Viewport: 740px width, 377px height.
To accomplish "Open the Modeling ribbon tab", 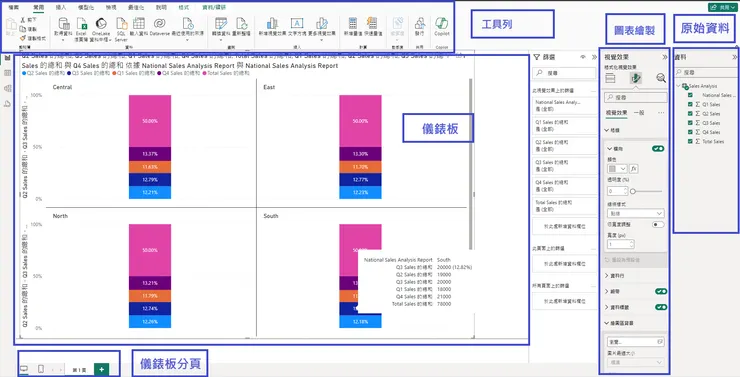I will (85, 8).
